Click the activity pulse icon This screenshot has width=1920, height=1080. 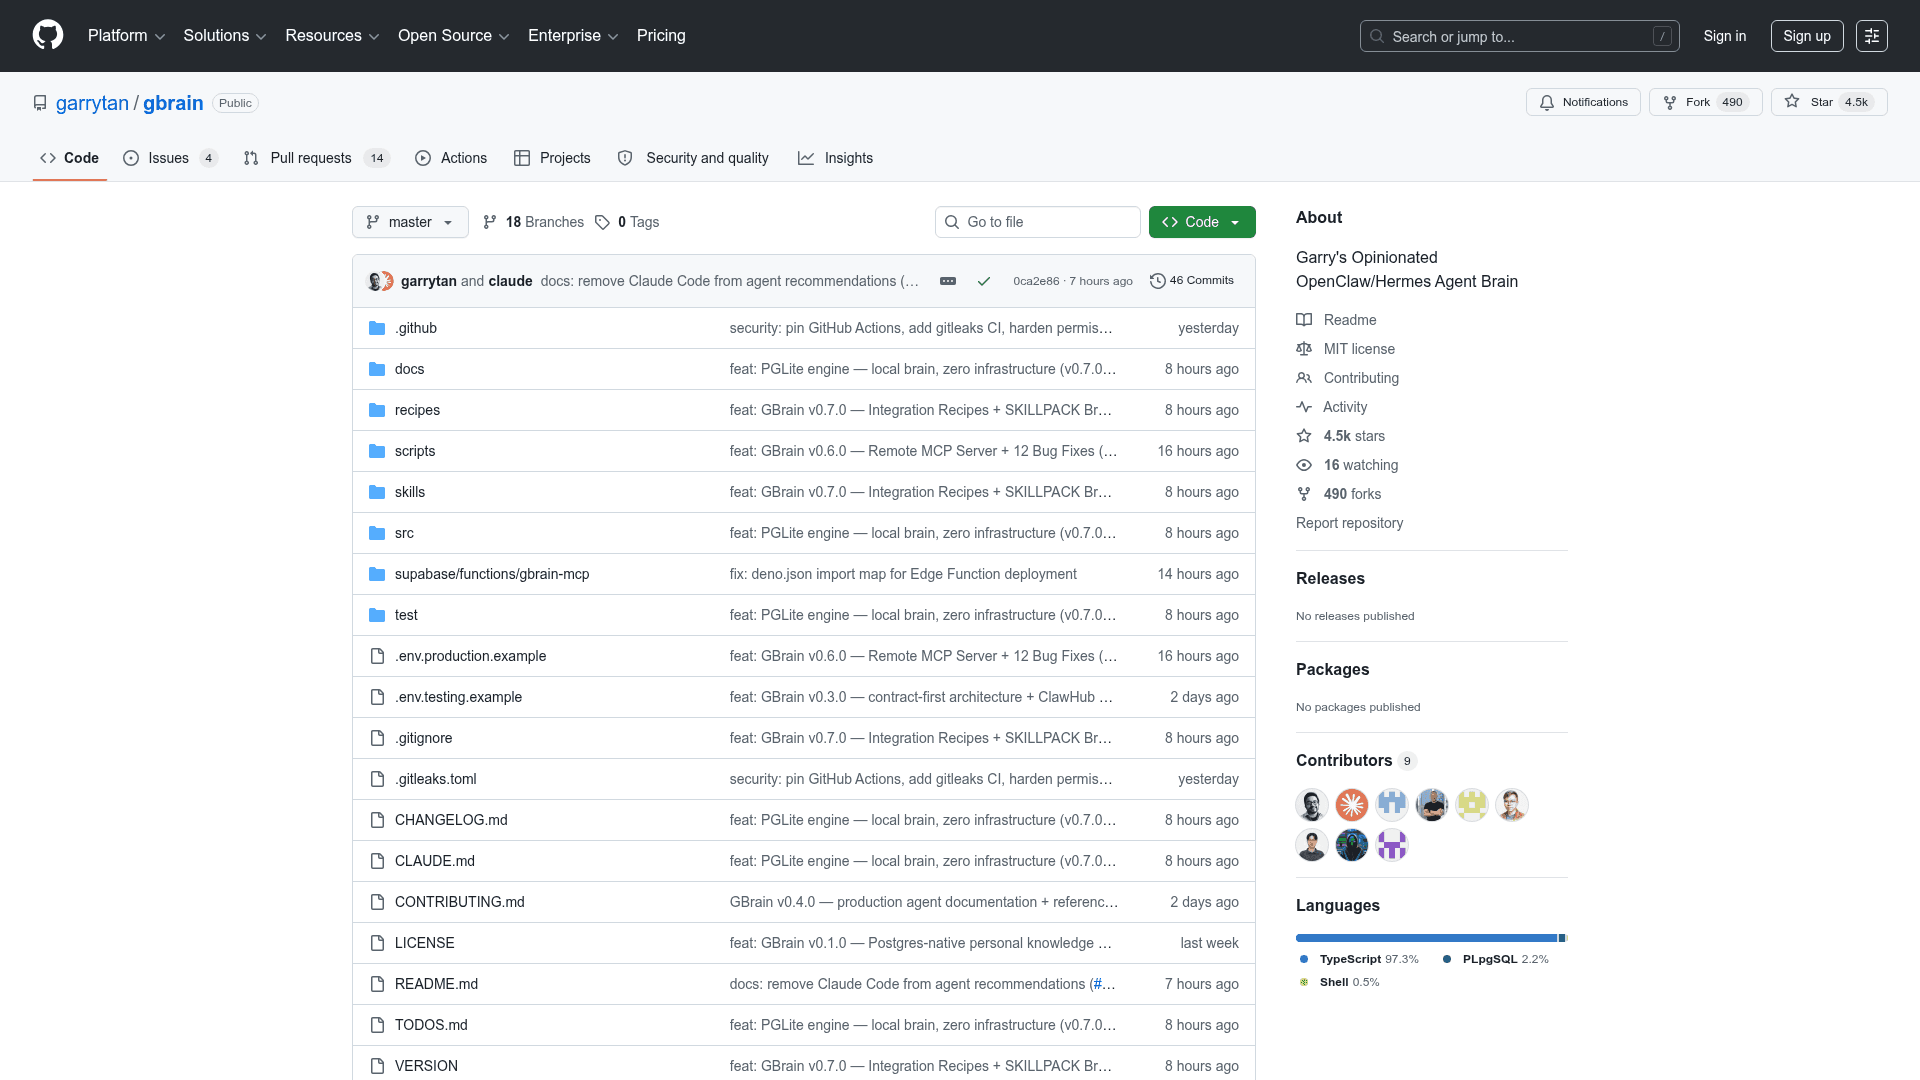click(1304, 407)
